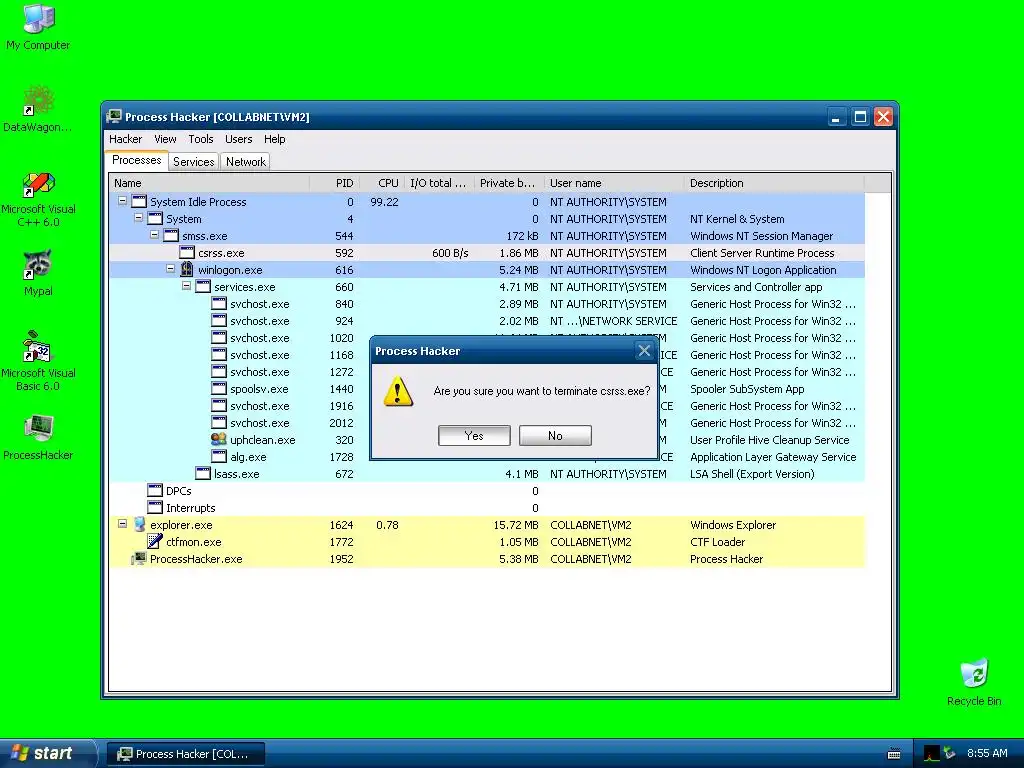Click the winlogon.exe process icon
The height and width of the screenshot is (768, 1024).
(x=187, y=270)
